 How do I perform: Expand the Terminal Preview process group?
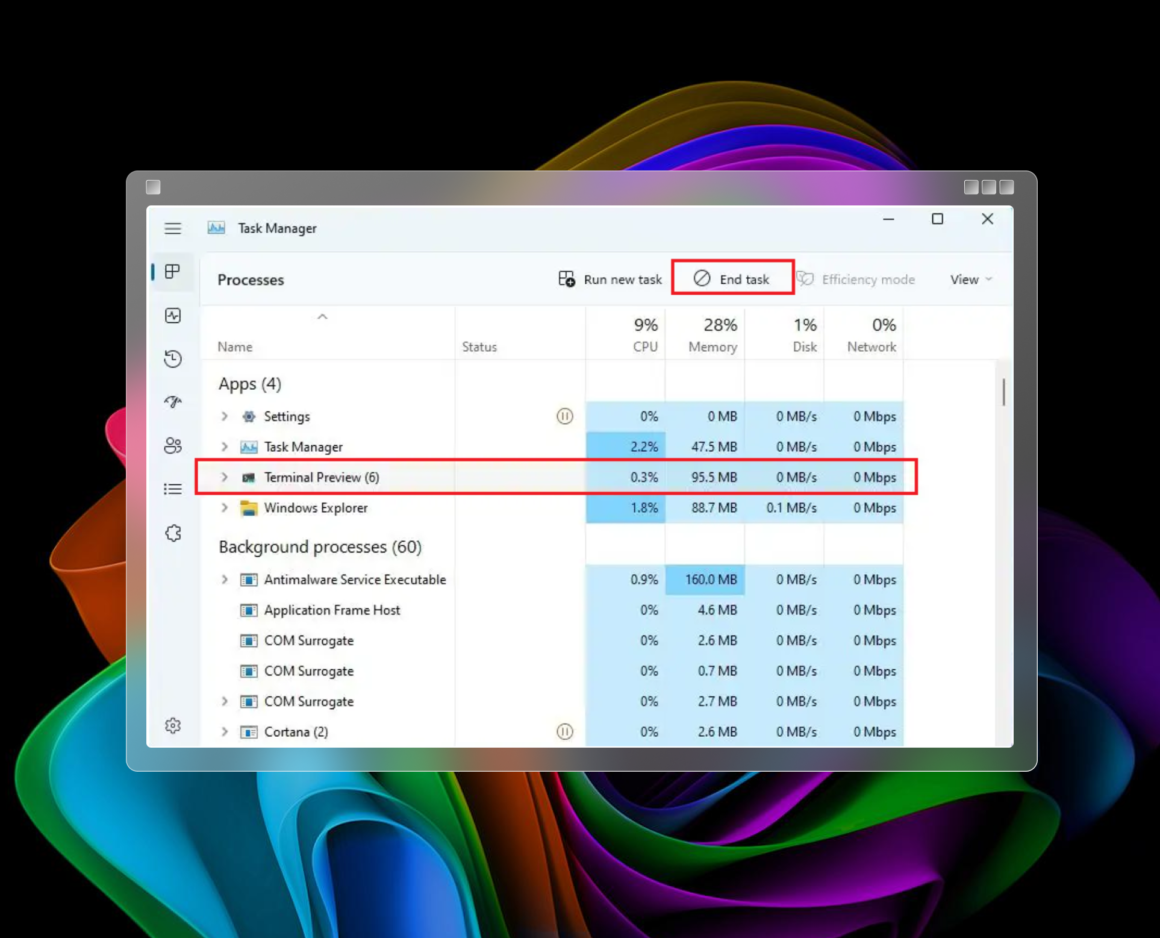224,477
